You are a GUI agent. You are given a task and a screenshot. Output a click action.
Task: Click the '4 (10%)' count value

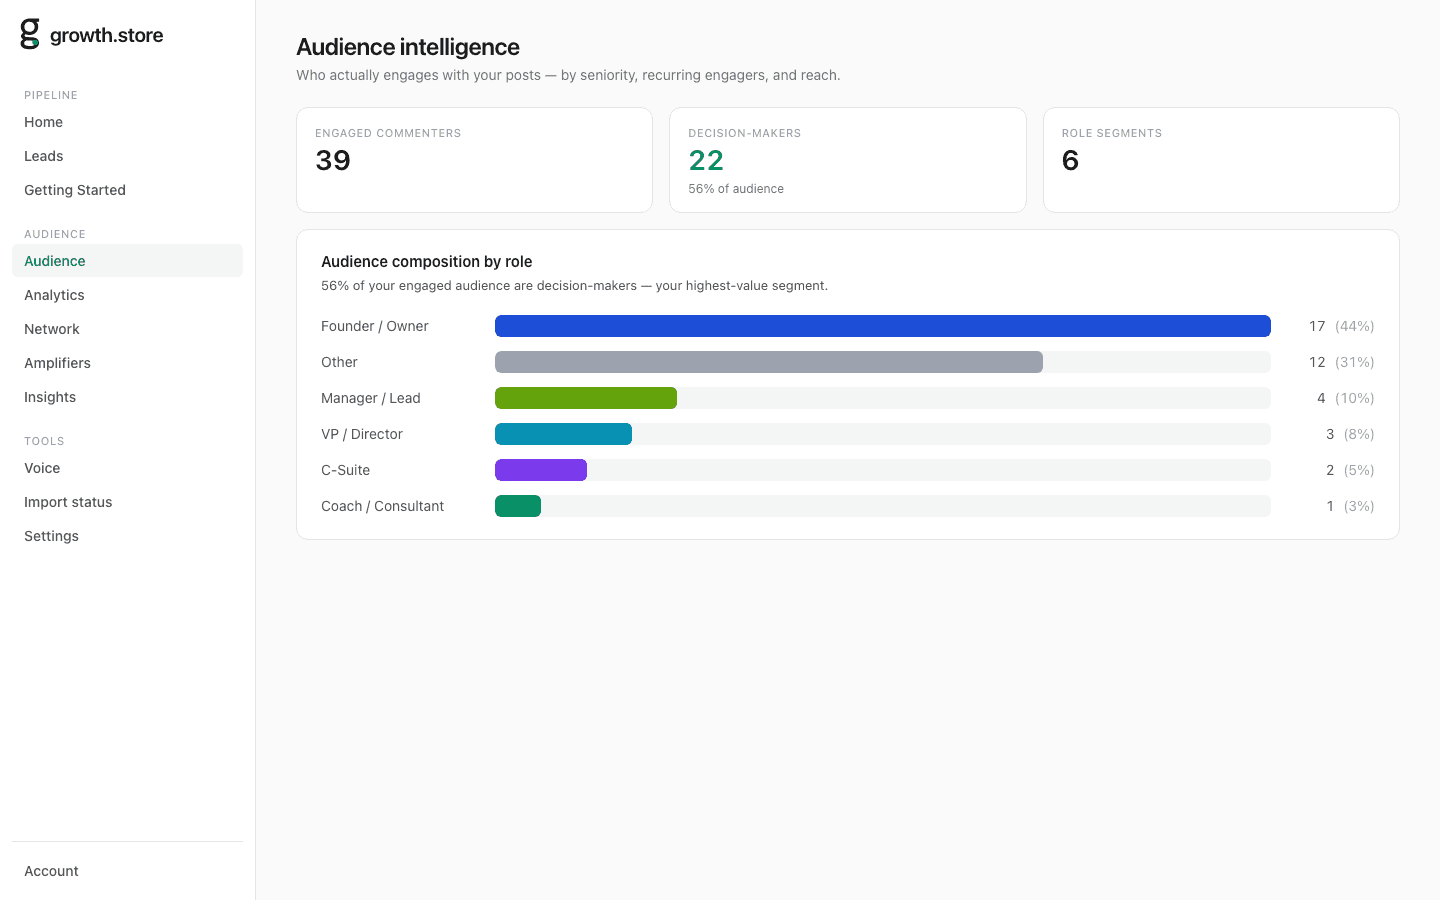[x=1345, y=398]
